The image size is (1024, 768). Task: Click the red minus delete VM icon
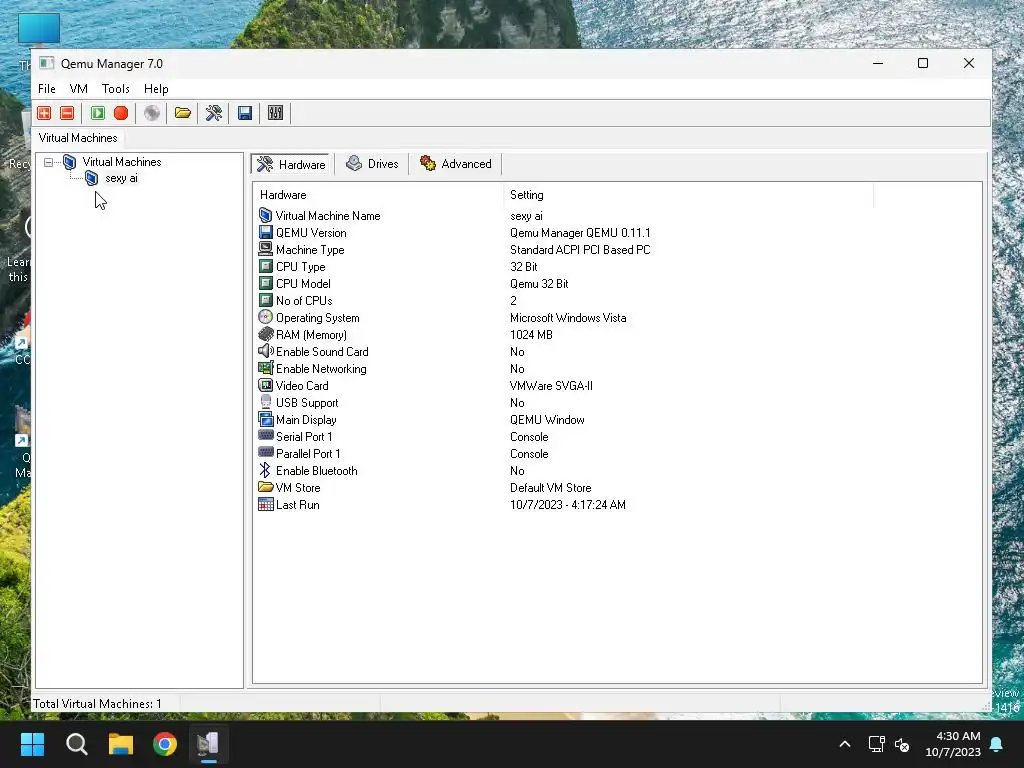coord(67,113)
